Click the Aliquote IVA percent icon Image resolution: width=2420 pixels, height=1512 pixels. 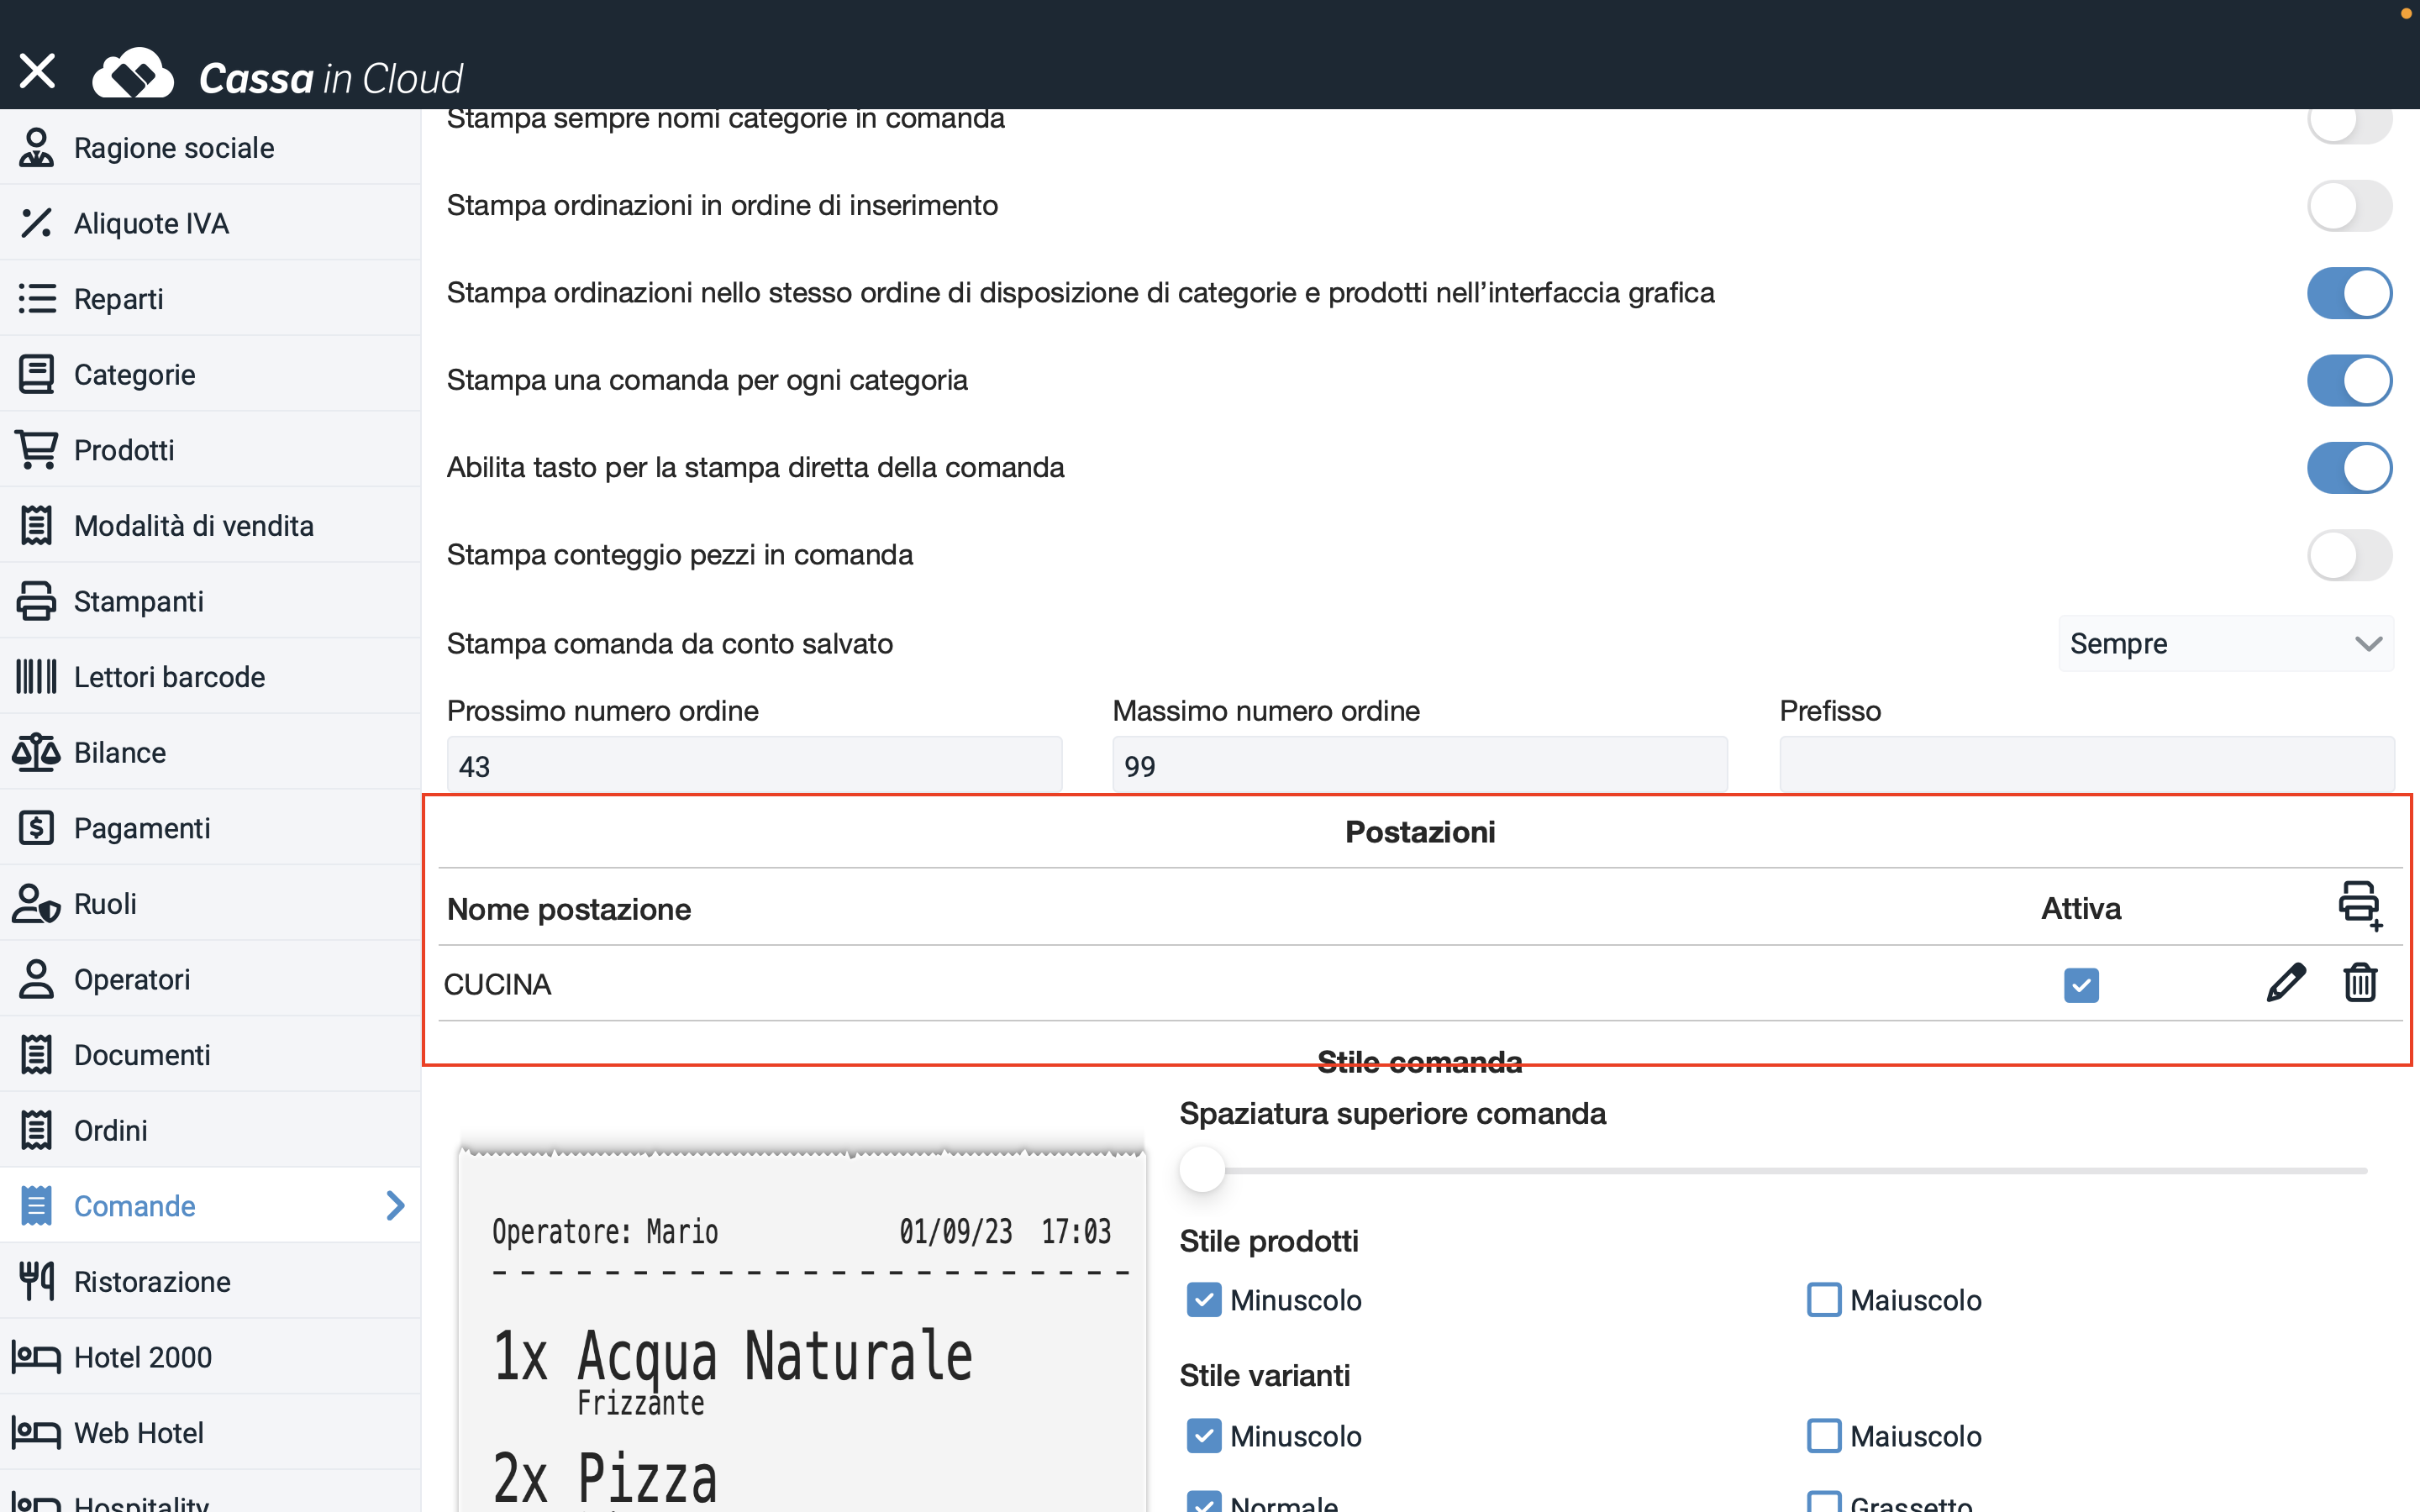pos(36,223)
